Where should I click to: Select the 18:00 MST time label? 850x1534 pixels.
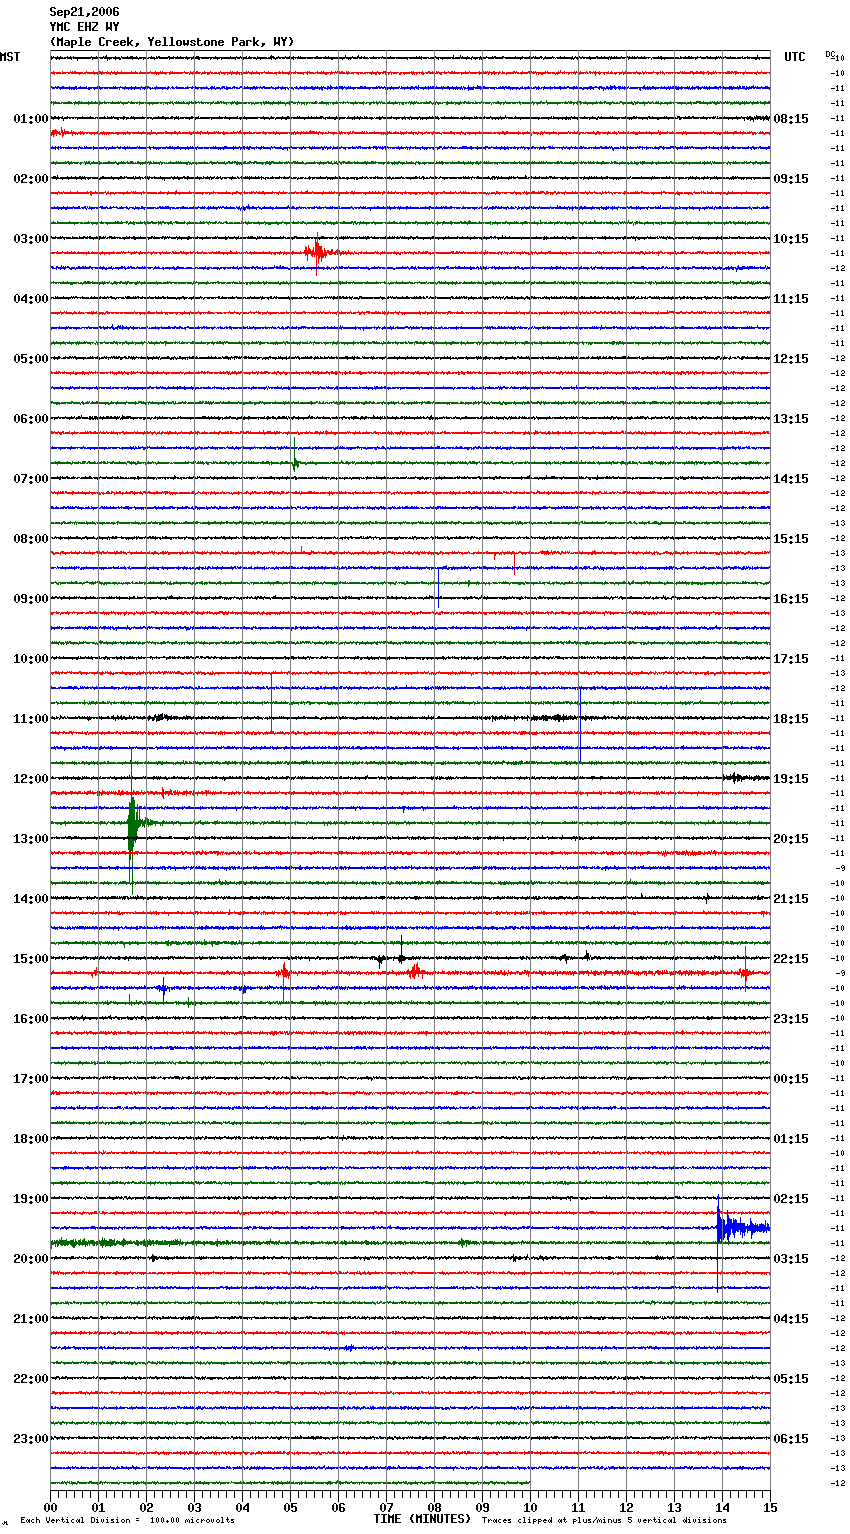31,1139
